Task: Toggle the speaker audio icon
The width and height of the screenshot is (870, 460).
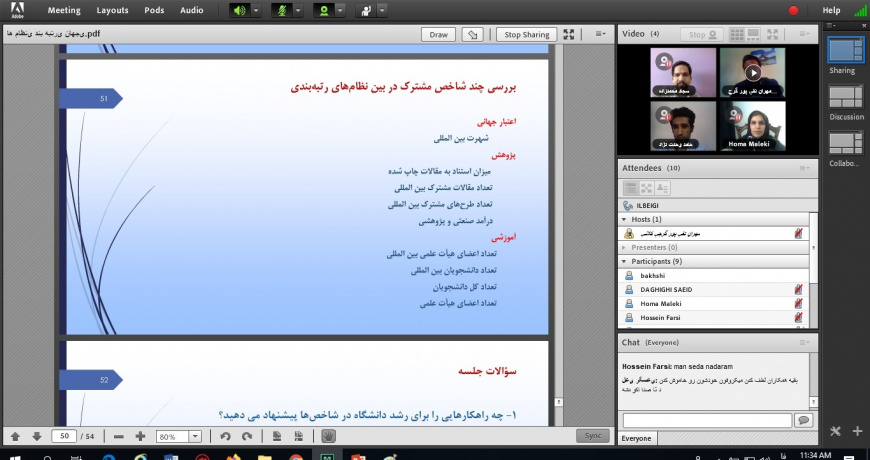Action: (x=240, y=11)
